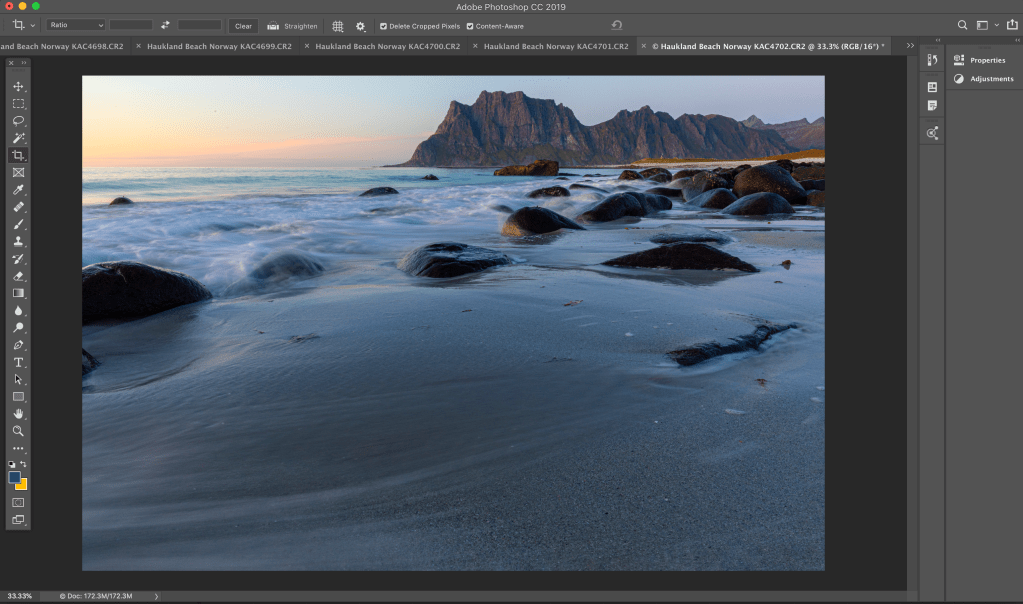The width and height of the screenshot is (1023, 604).
Task: Switch to the KAC4699.CR2 document tab
Action: tap(219, 46)
